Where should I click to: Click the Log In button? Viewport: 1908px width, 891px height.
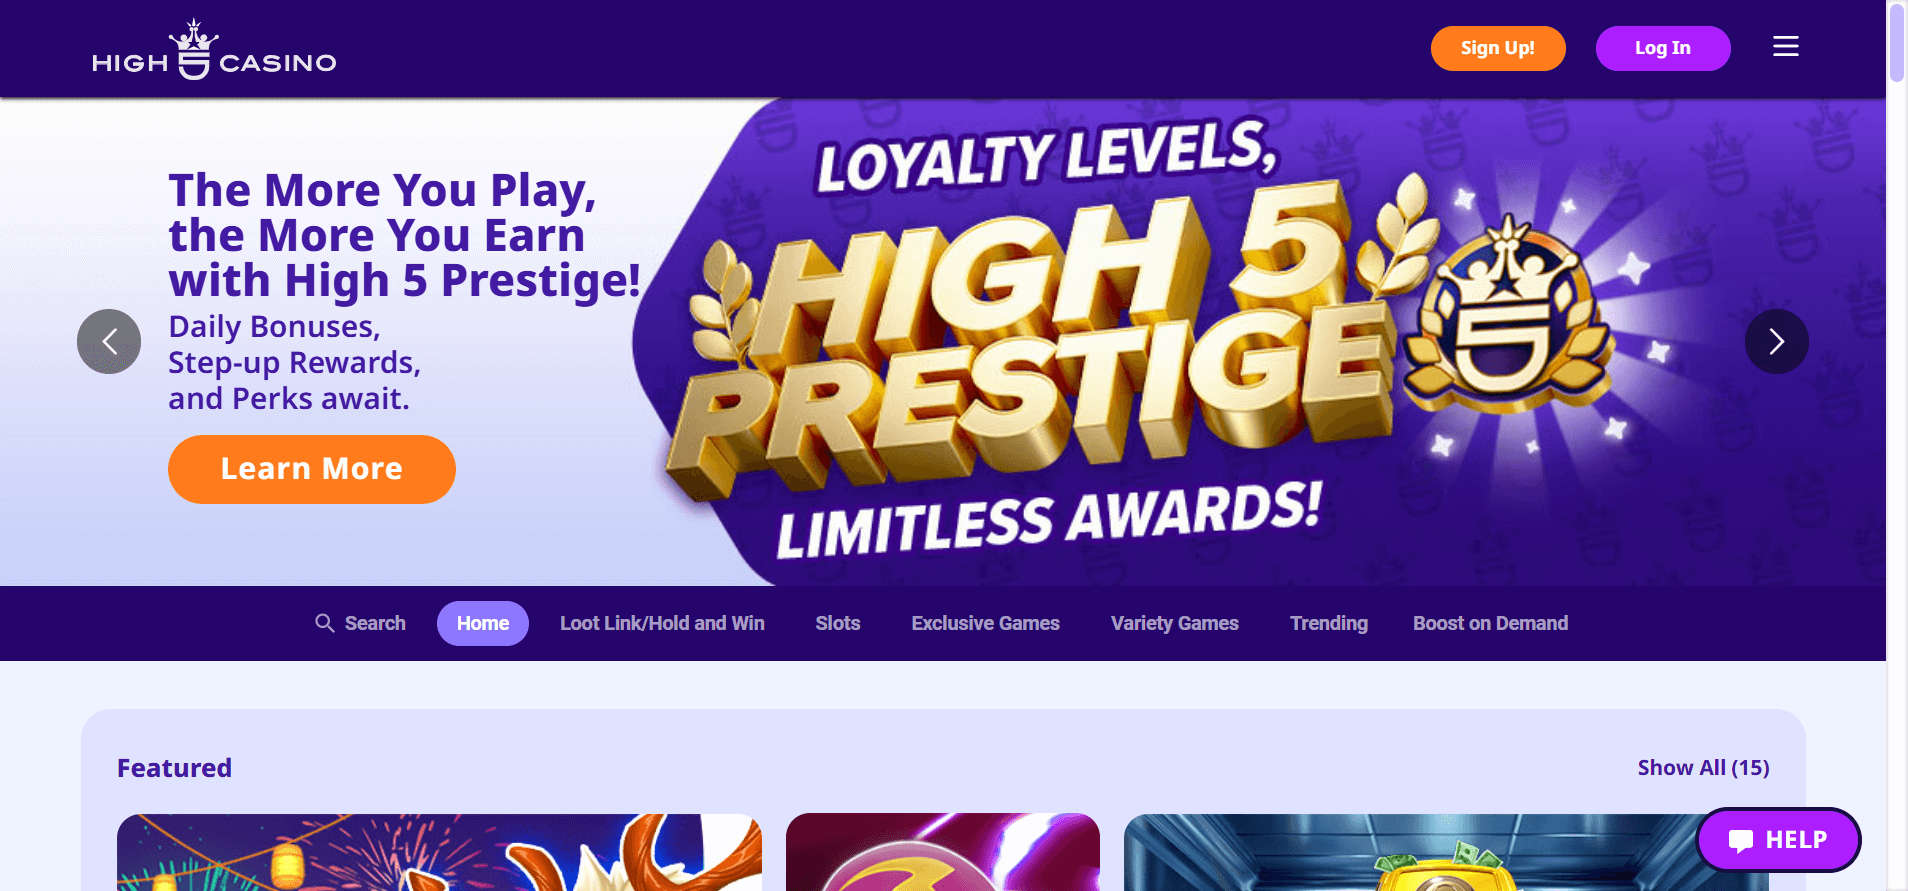[x=1663, y=48]
